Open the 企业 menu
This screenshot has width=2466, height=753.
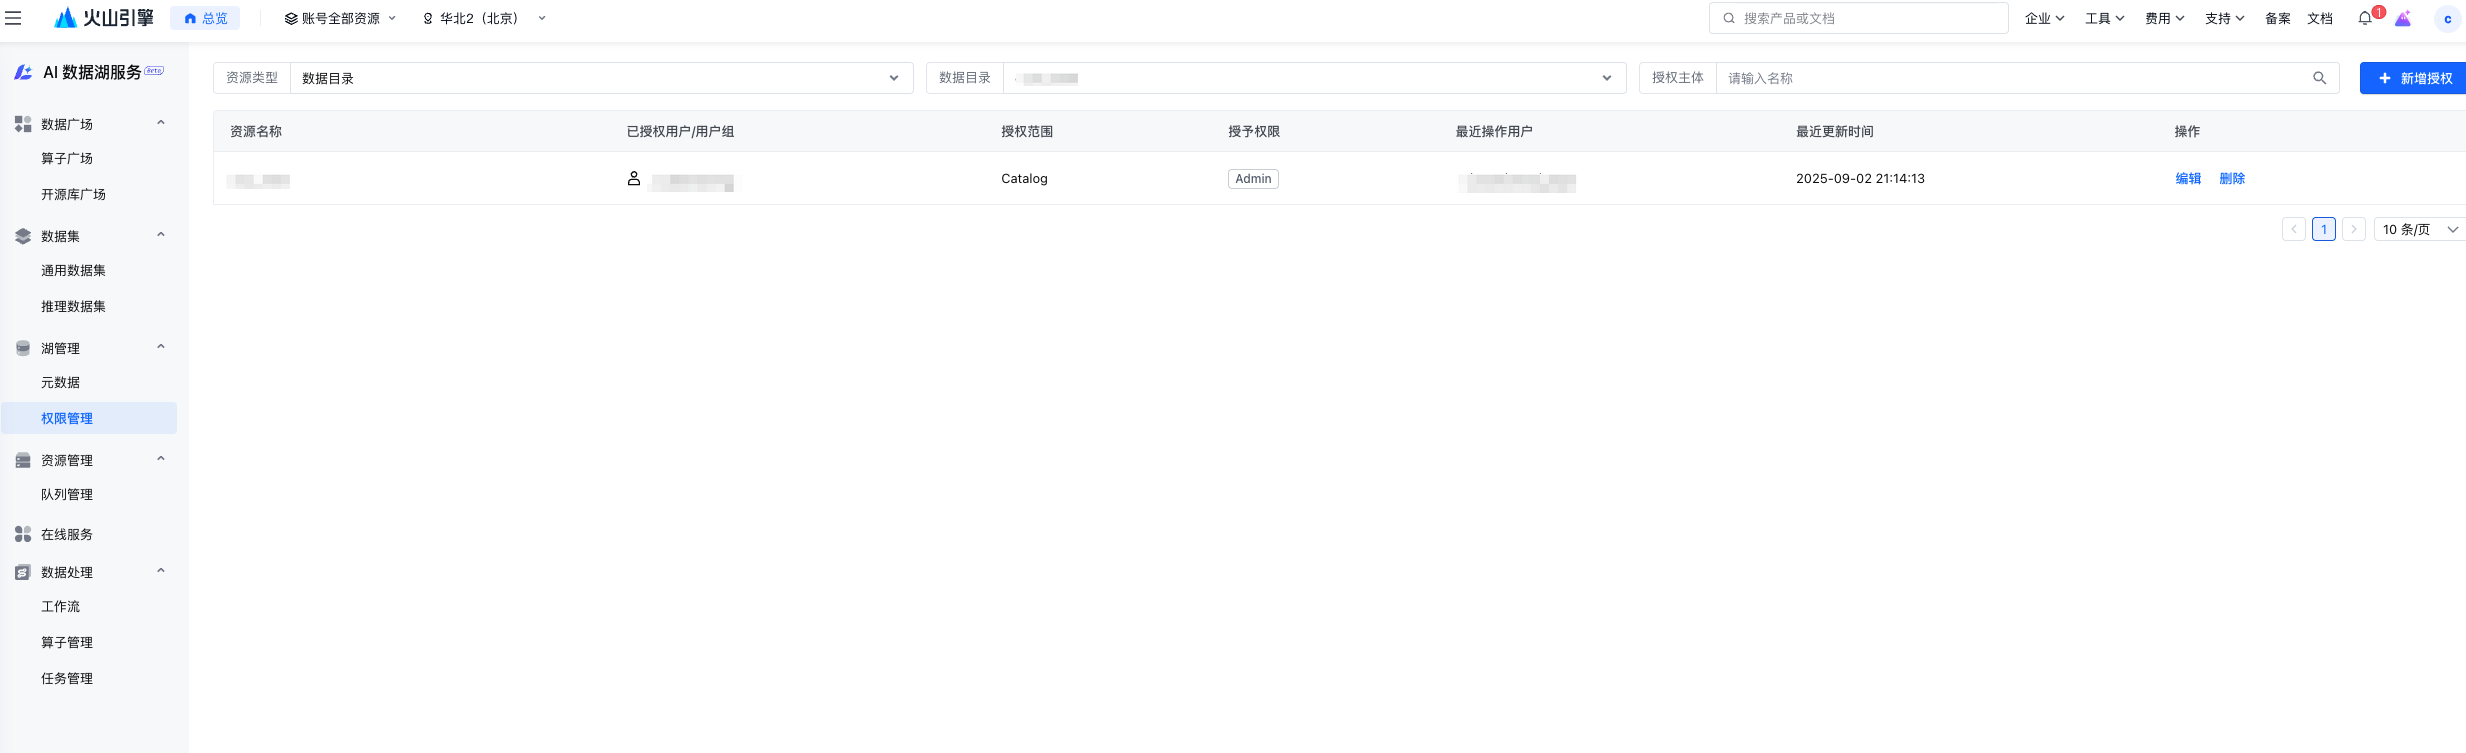pyautogui.click(x=2044, y=18)
